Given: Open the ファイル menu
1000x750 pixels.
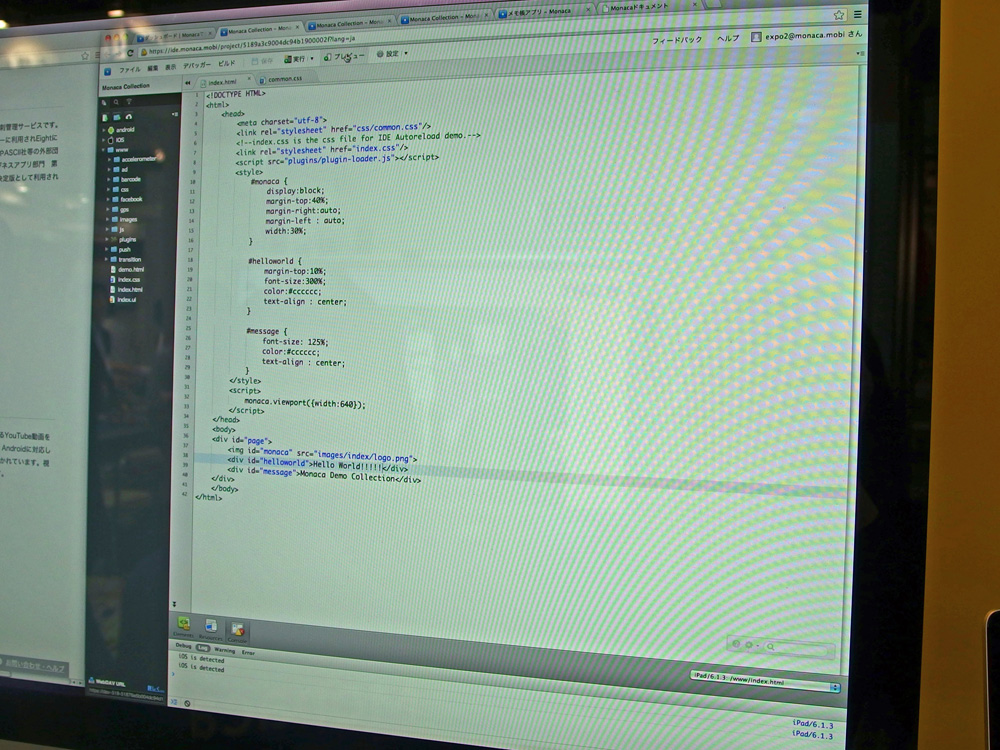Looking at the screenshot, I should [129, 70].
